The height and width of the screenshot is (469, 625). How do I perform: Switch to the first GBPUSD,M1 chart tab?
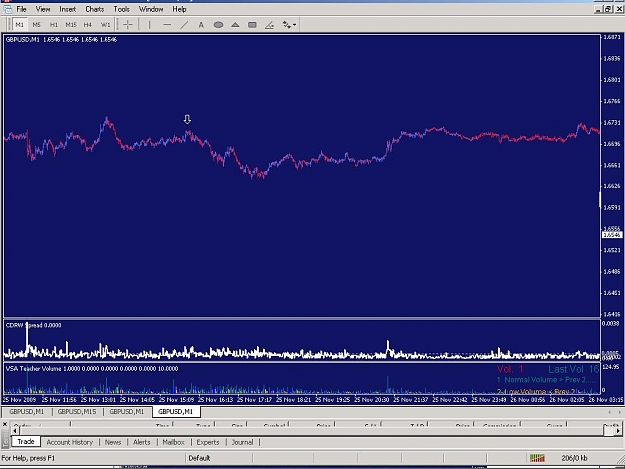point(26,412)
